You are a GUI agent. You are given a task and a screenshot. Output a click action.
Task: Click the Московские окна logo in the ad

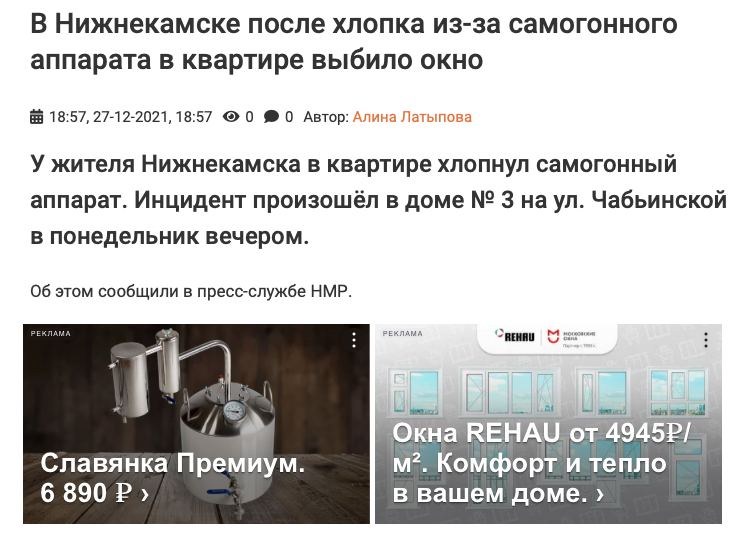point(572,338)
